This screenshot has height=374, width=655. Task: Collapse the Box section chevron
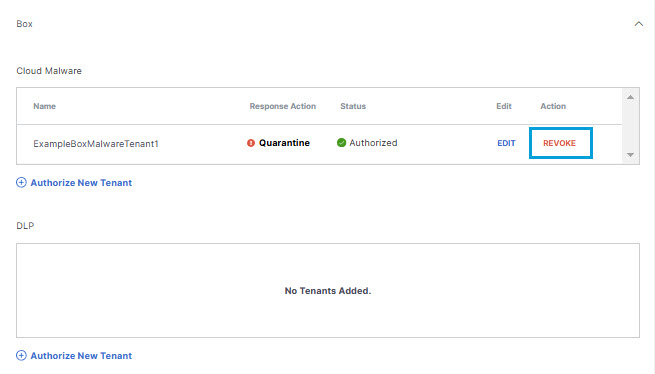[x=638, y=24]
